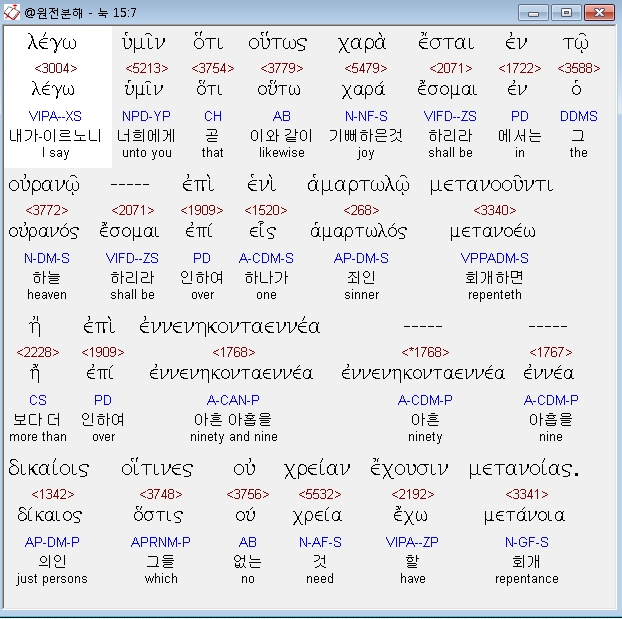The width and height of the screenshot is (622, 619).
Task: Click Strong's number <3779>
Action: [x=282, y=68]
